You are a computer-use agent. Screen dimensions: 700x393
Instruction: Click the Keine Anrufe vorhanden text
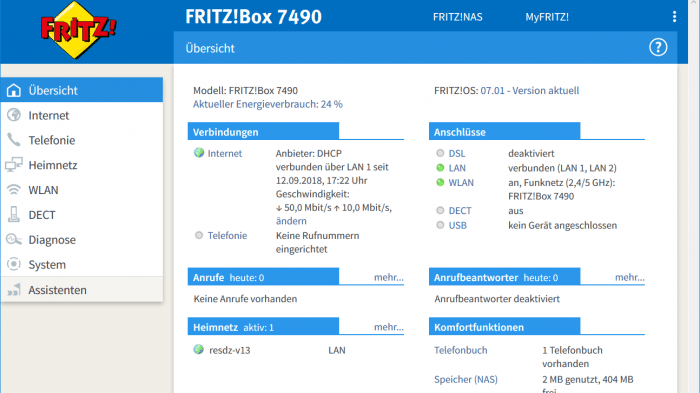pos(245,299)
